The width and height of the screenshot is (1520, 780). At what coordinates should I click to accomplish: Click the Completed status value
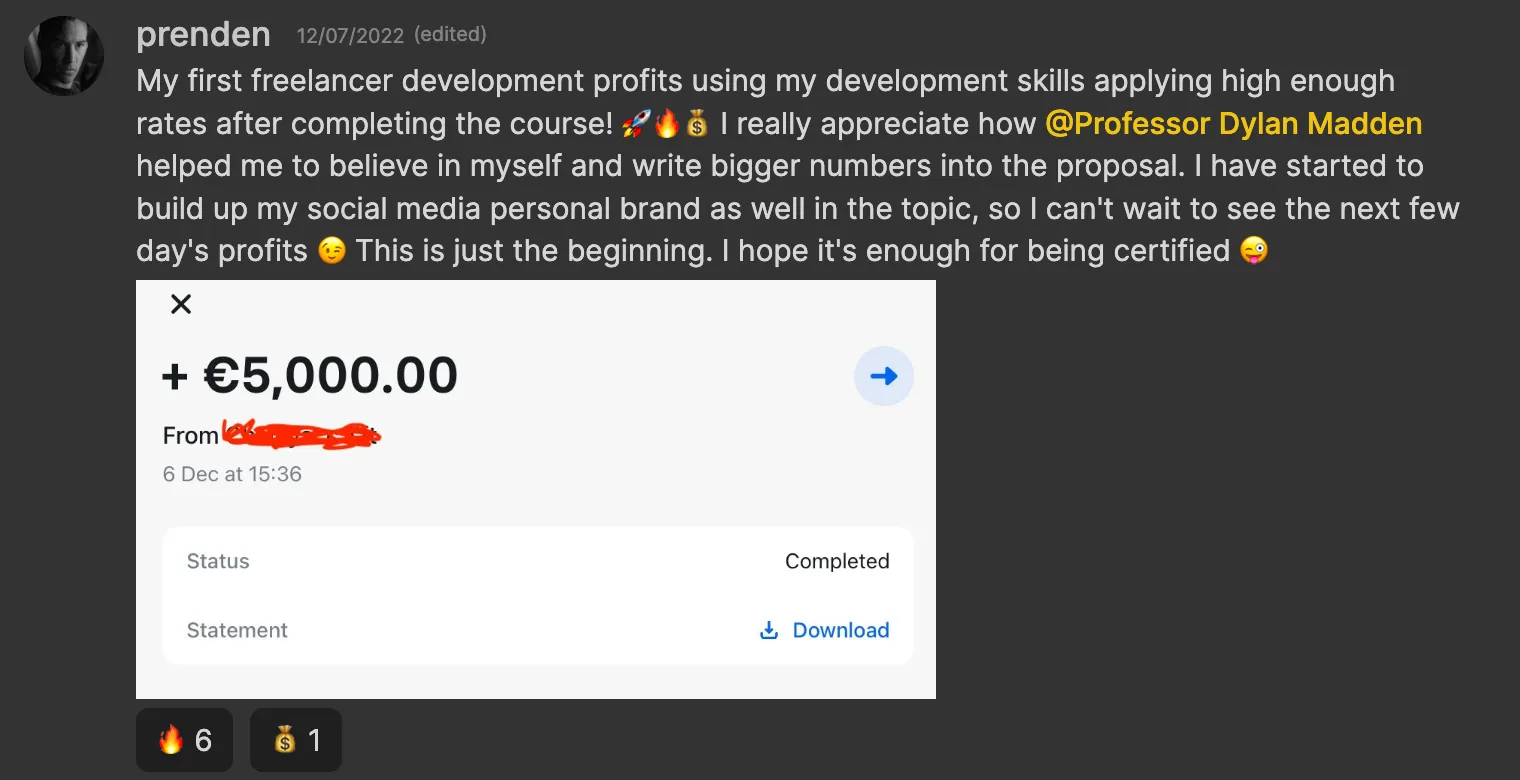pos(837,561)
